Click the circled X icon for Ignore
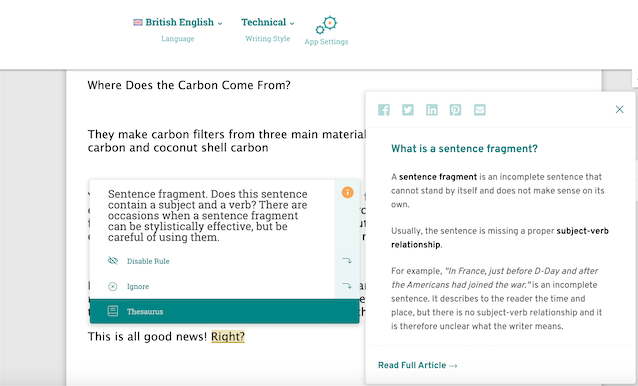 (x=113, y=287)
